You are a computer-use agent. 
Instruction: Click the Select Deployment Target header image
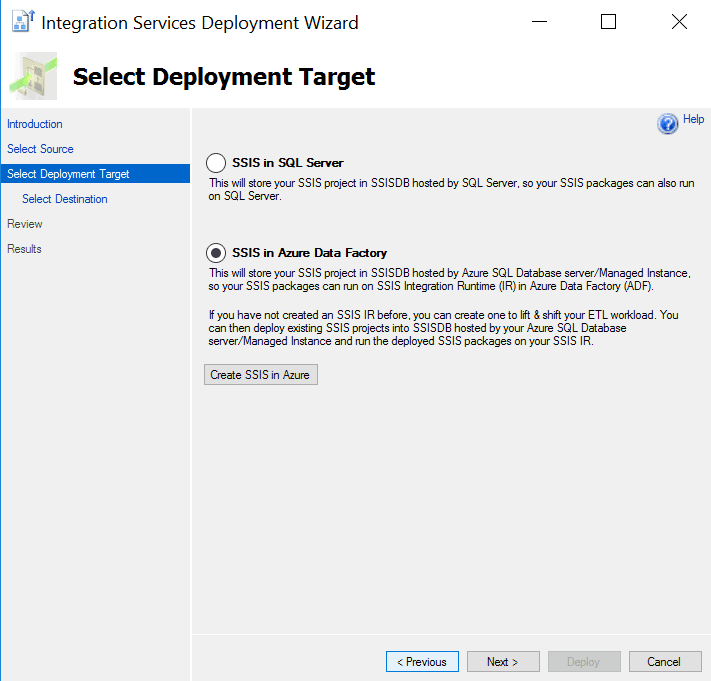34,77
